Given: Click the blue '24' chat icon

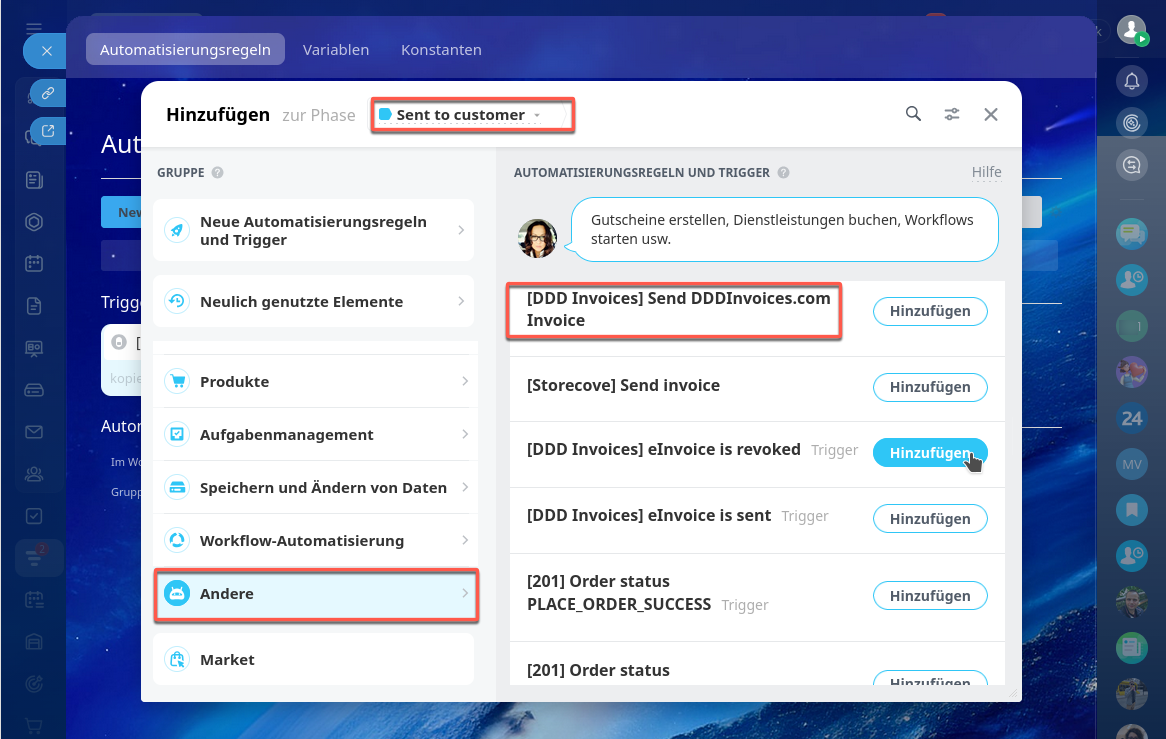Looking at the screenshot, I should (x=1132, y=418).
